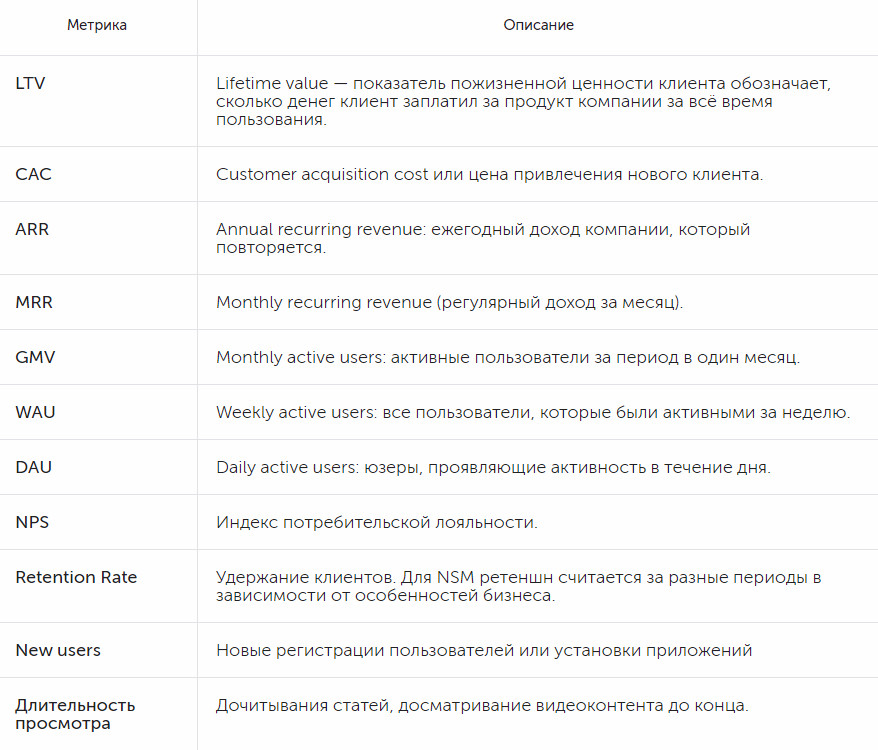
Task: Select the ARR row label
Action: (x=32, y=229)
